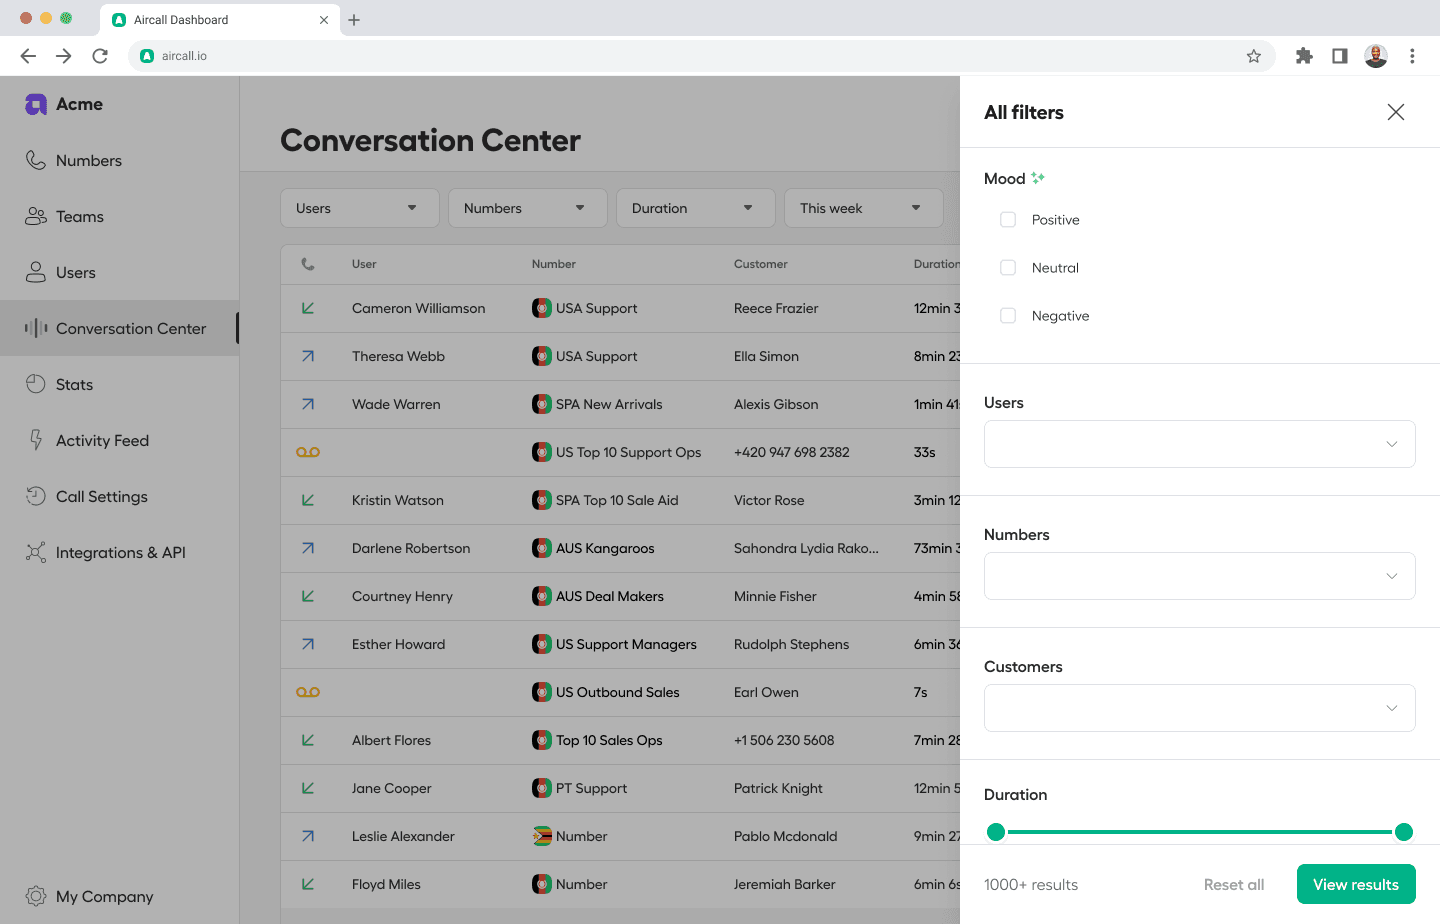Click the right Duration slider handle
This screenshot has width=1440, height=924.
point(1404,832)
